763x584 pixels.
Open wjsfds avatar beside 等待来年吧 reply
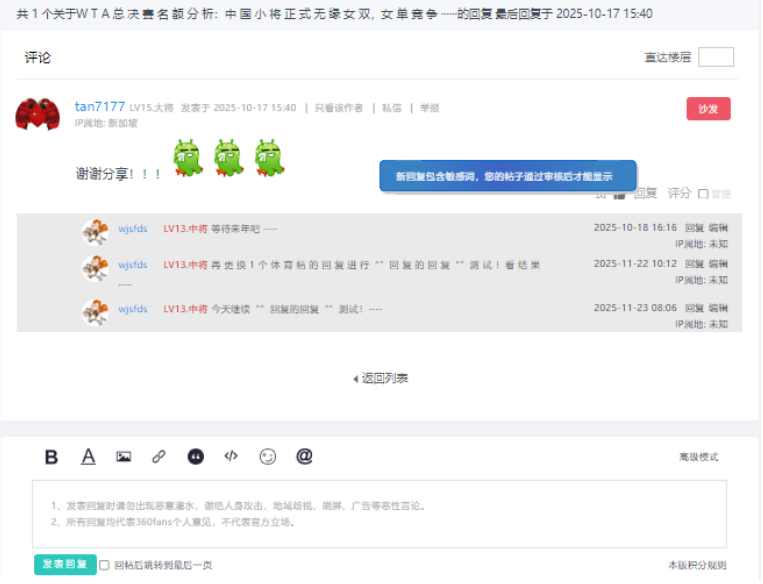point(95,232)
